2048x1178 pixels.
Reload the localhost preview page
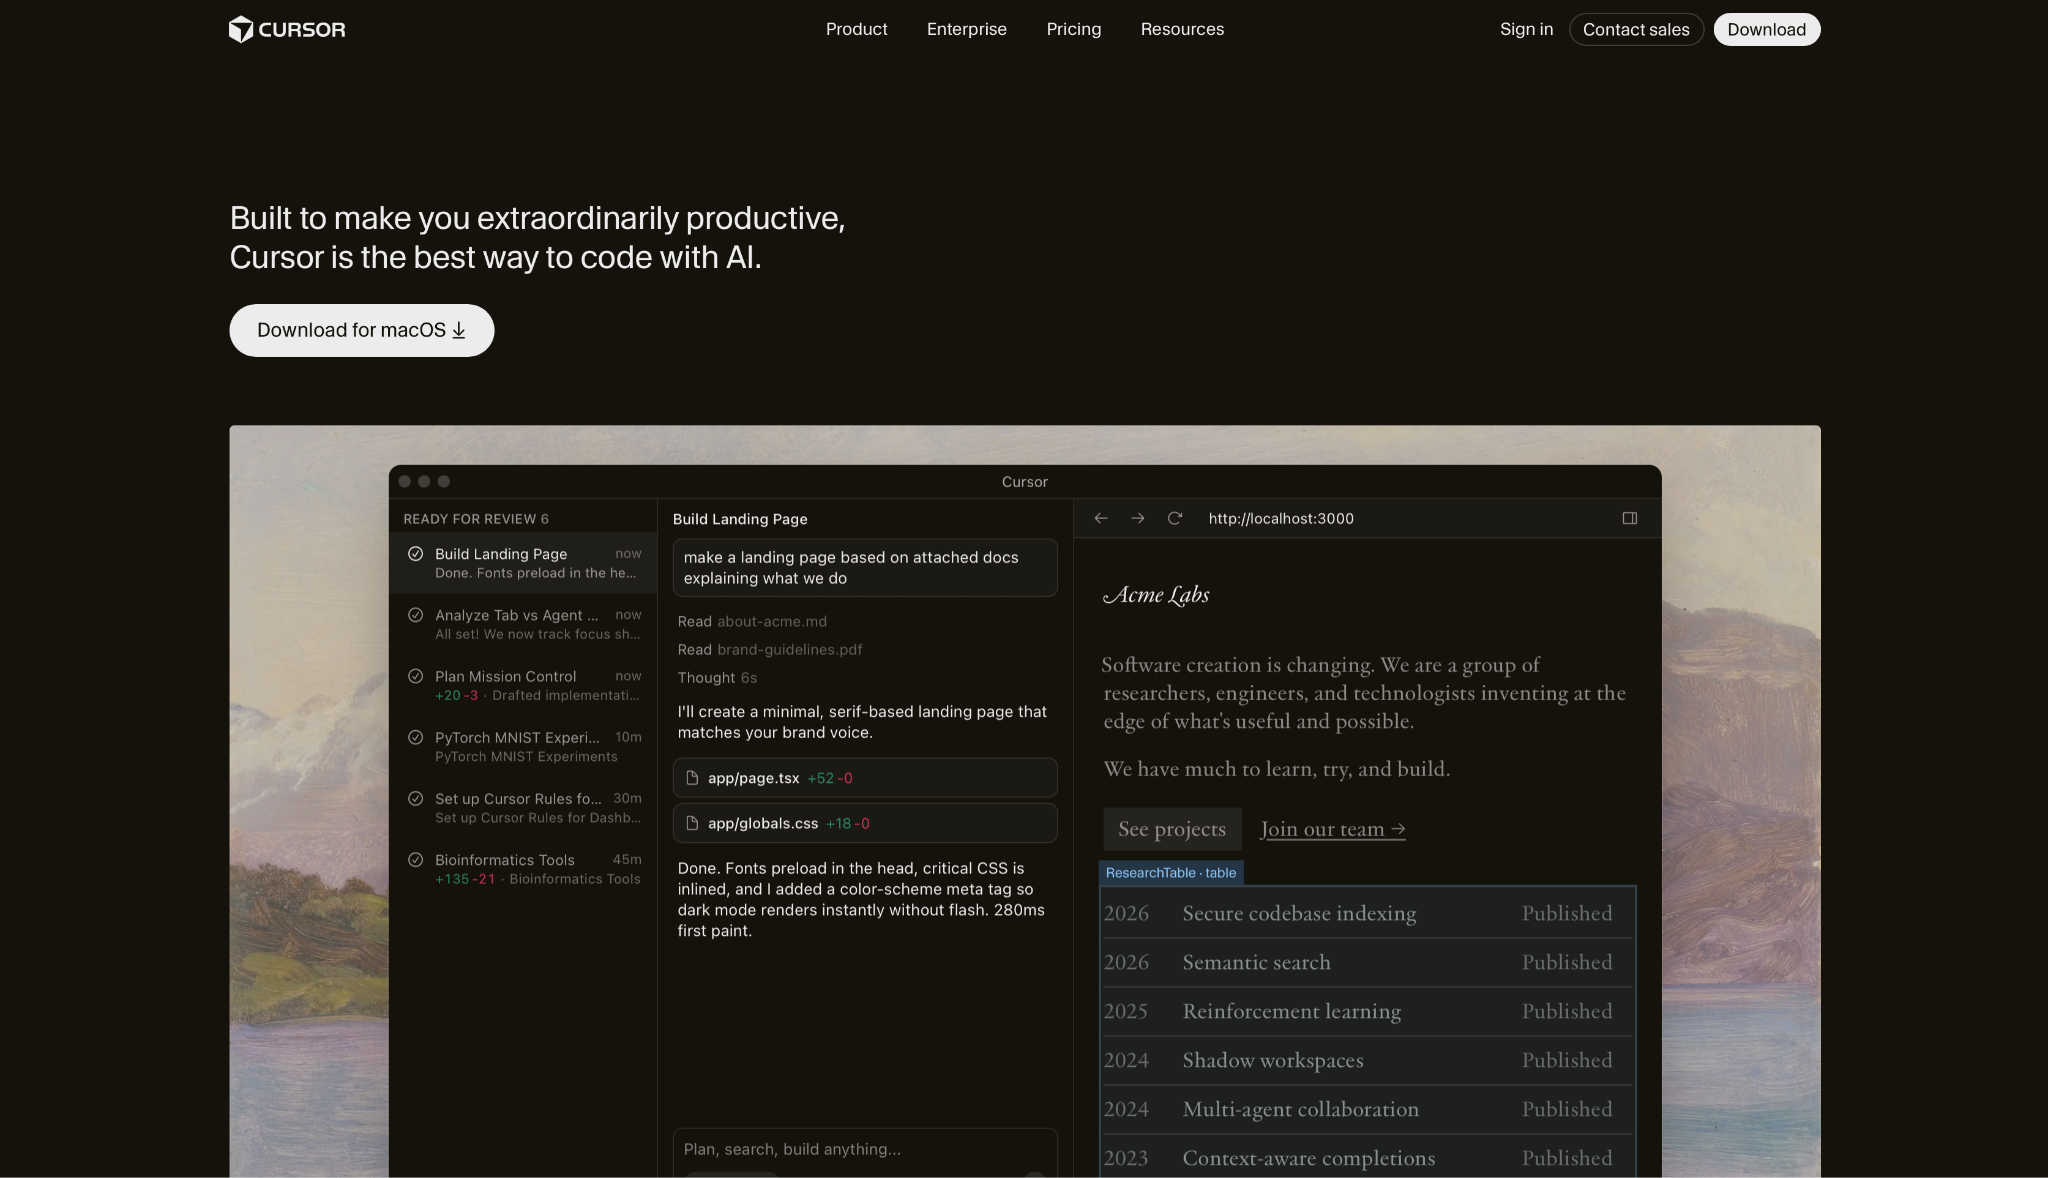(x=1175, y=518)
